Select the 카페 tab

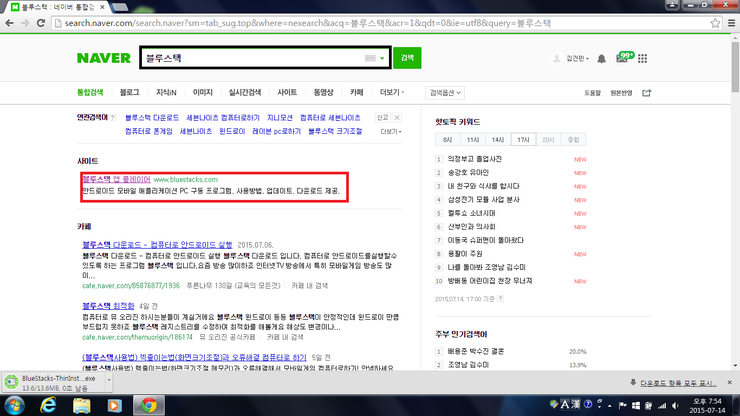pos(356,93)
